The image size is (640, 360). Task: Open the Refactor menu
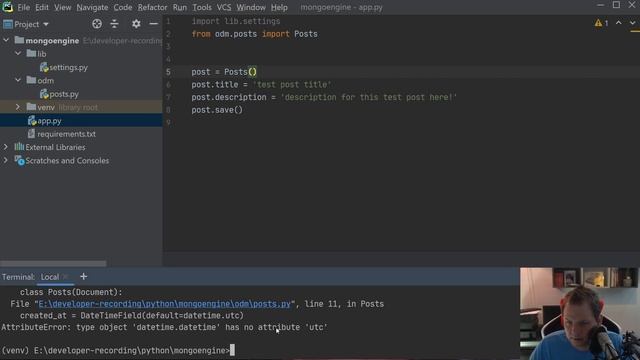(152, 7)
